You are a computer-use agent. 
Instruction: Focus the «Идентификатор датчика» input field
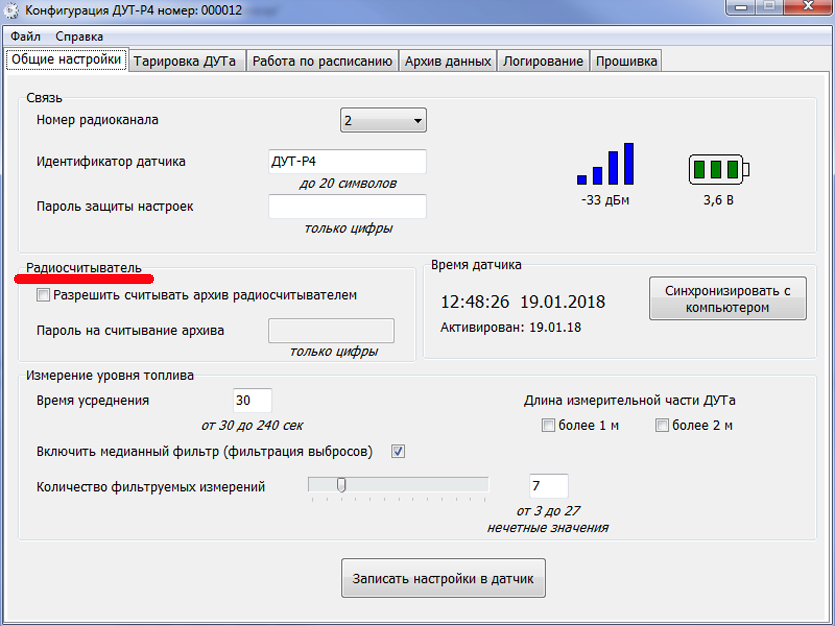coord(347,161)
